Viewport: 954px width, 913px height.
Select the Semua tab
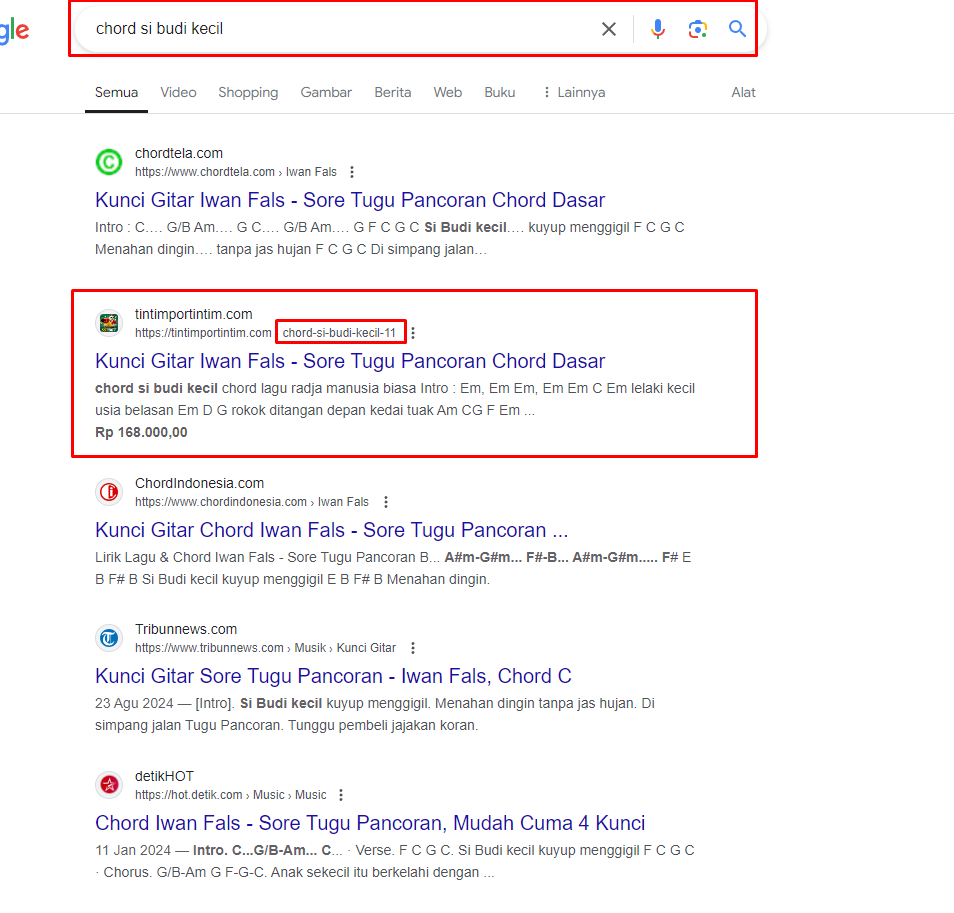[x=116, y=92]
